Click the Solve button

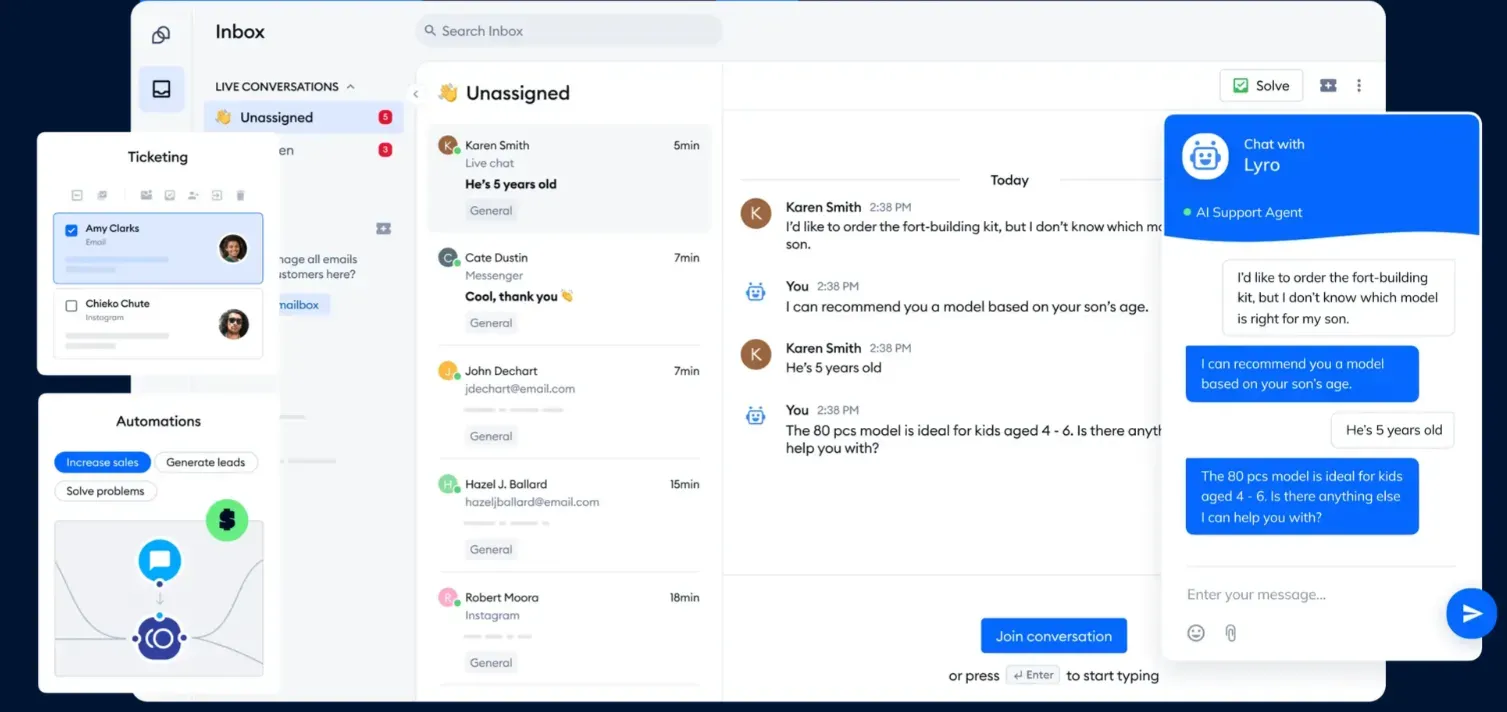point(1261,86)
